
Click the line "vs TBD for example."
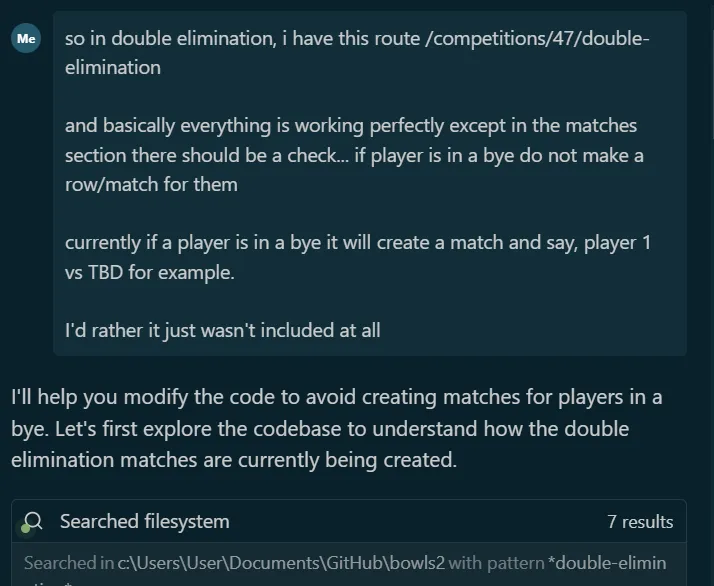[149, 271]
